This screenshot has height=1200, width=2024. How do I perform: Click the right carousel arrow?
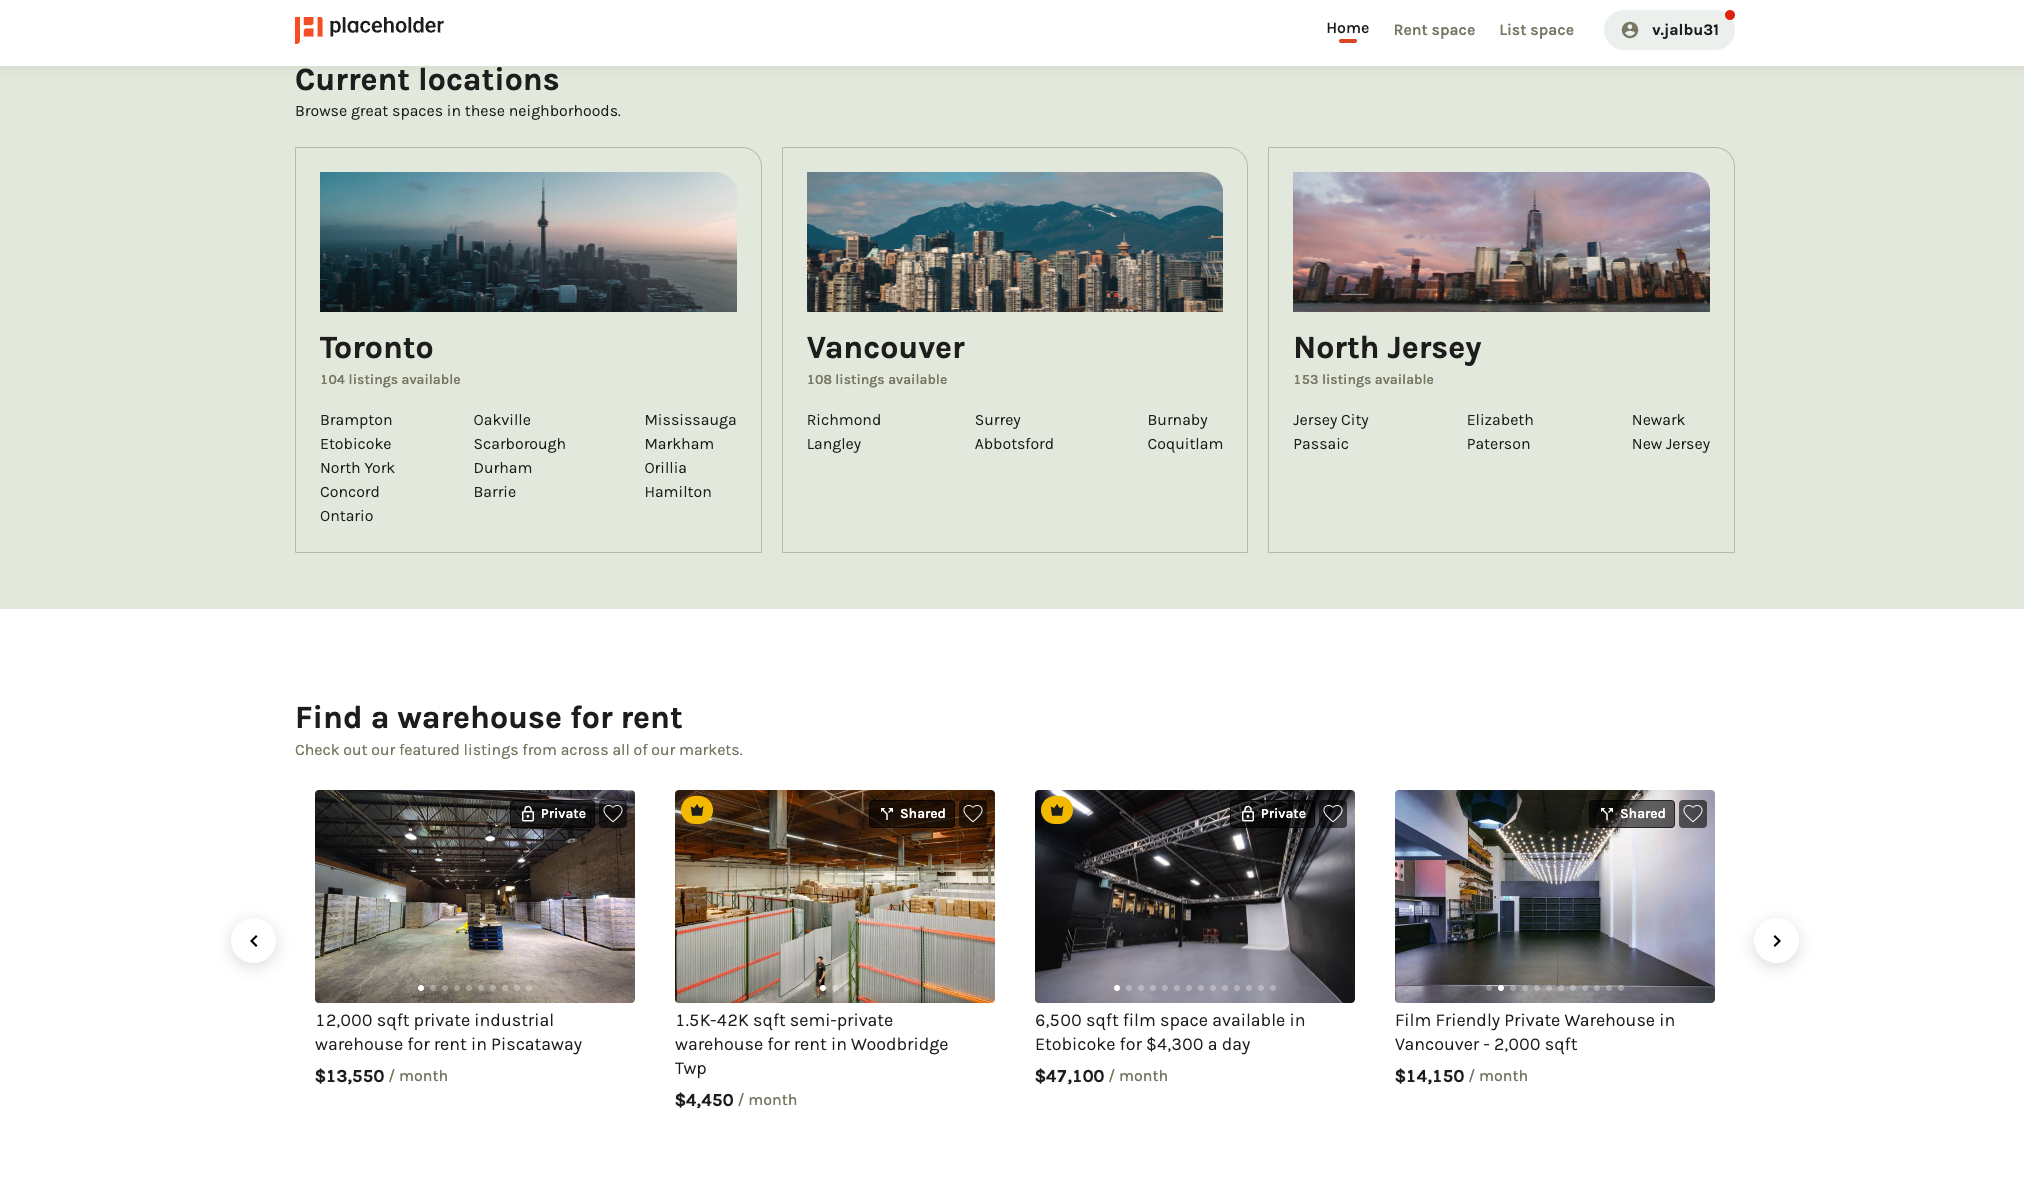click(x=1777, y=940)
